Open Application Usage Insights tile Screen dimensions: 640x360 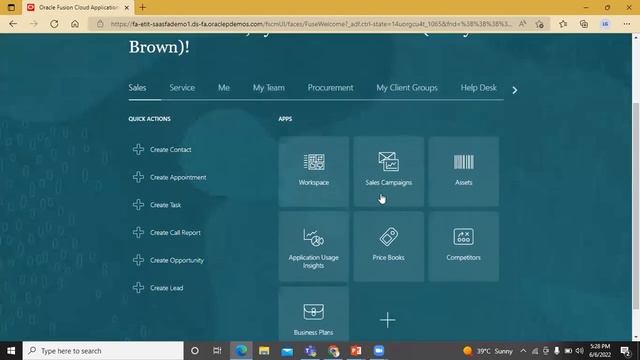(313, 247)
